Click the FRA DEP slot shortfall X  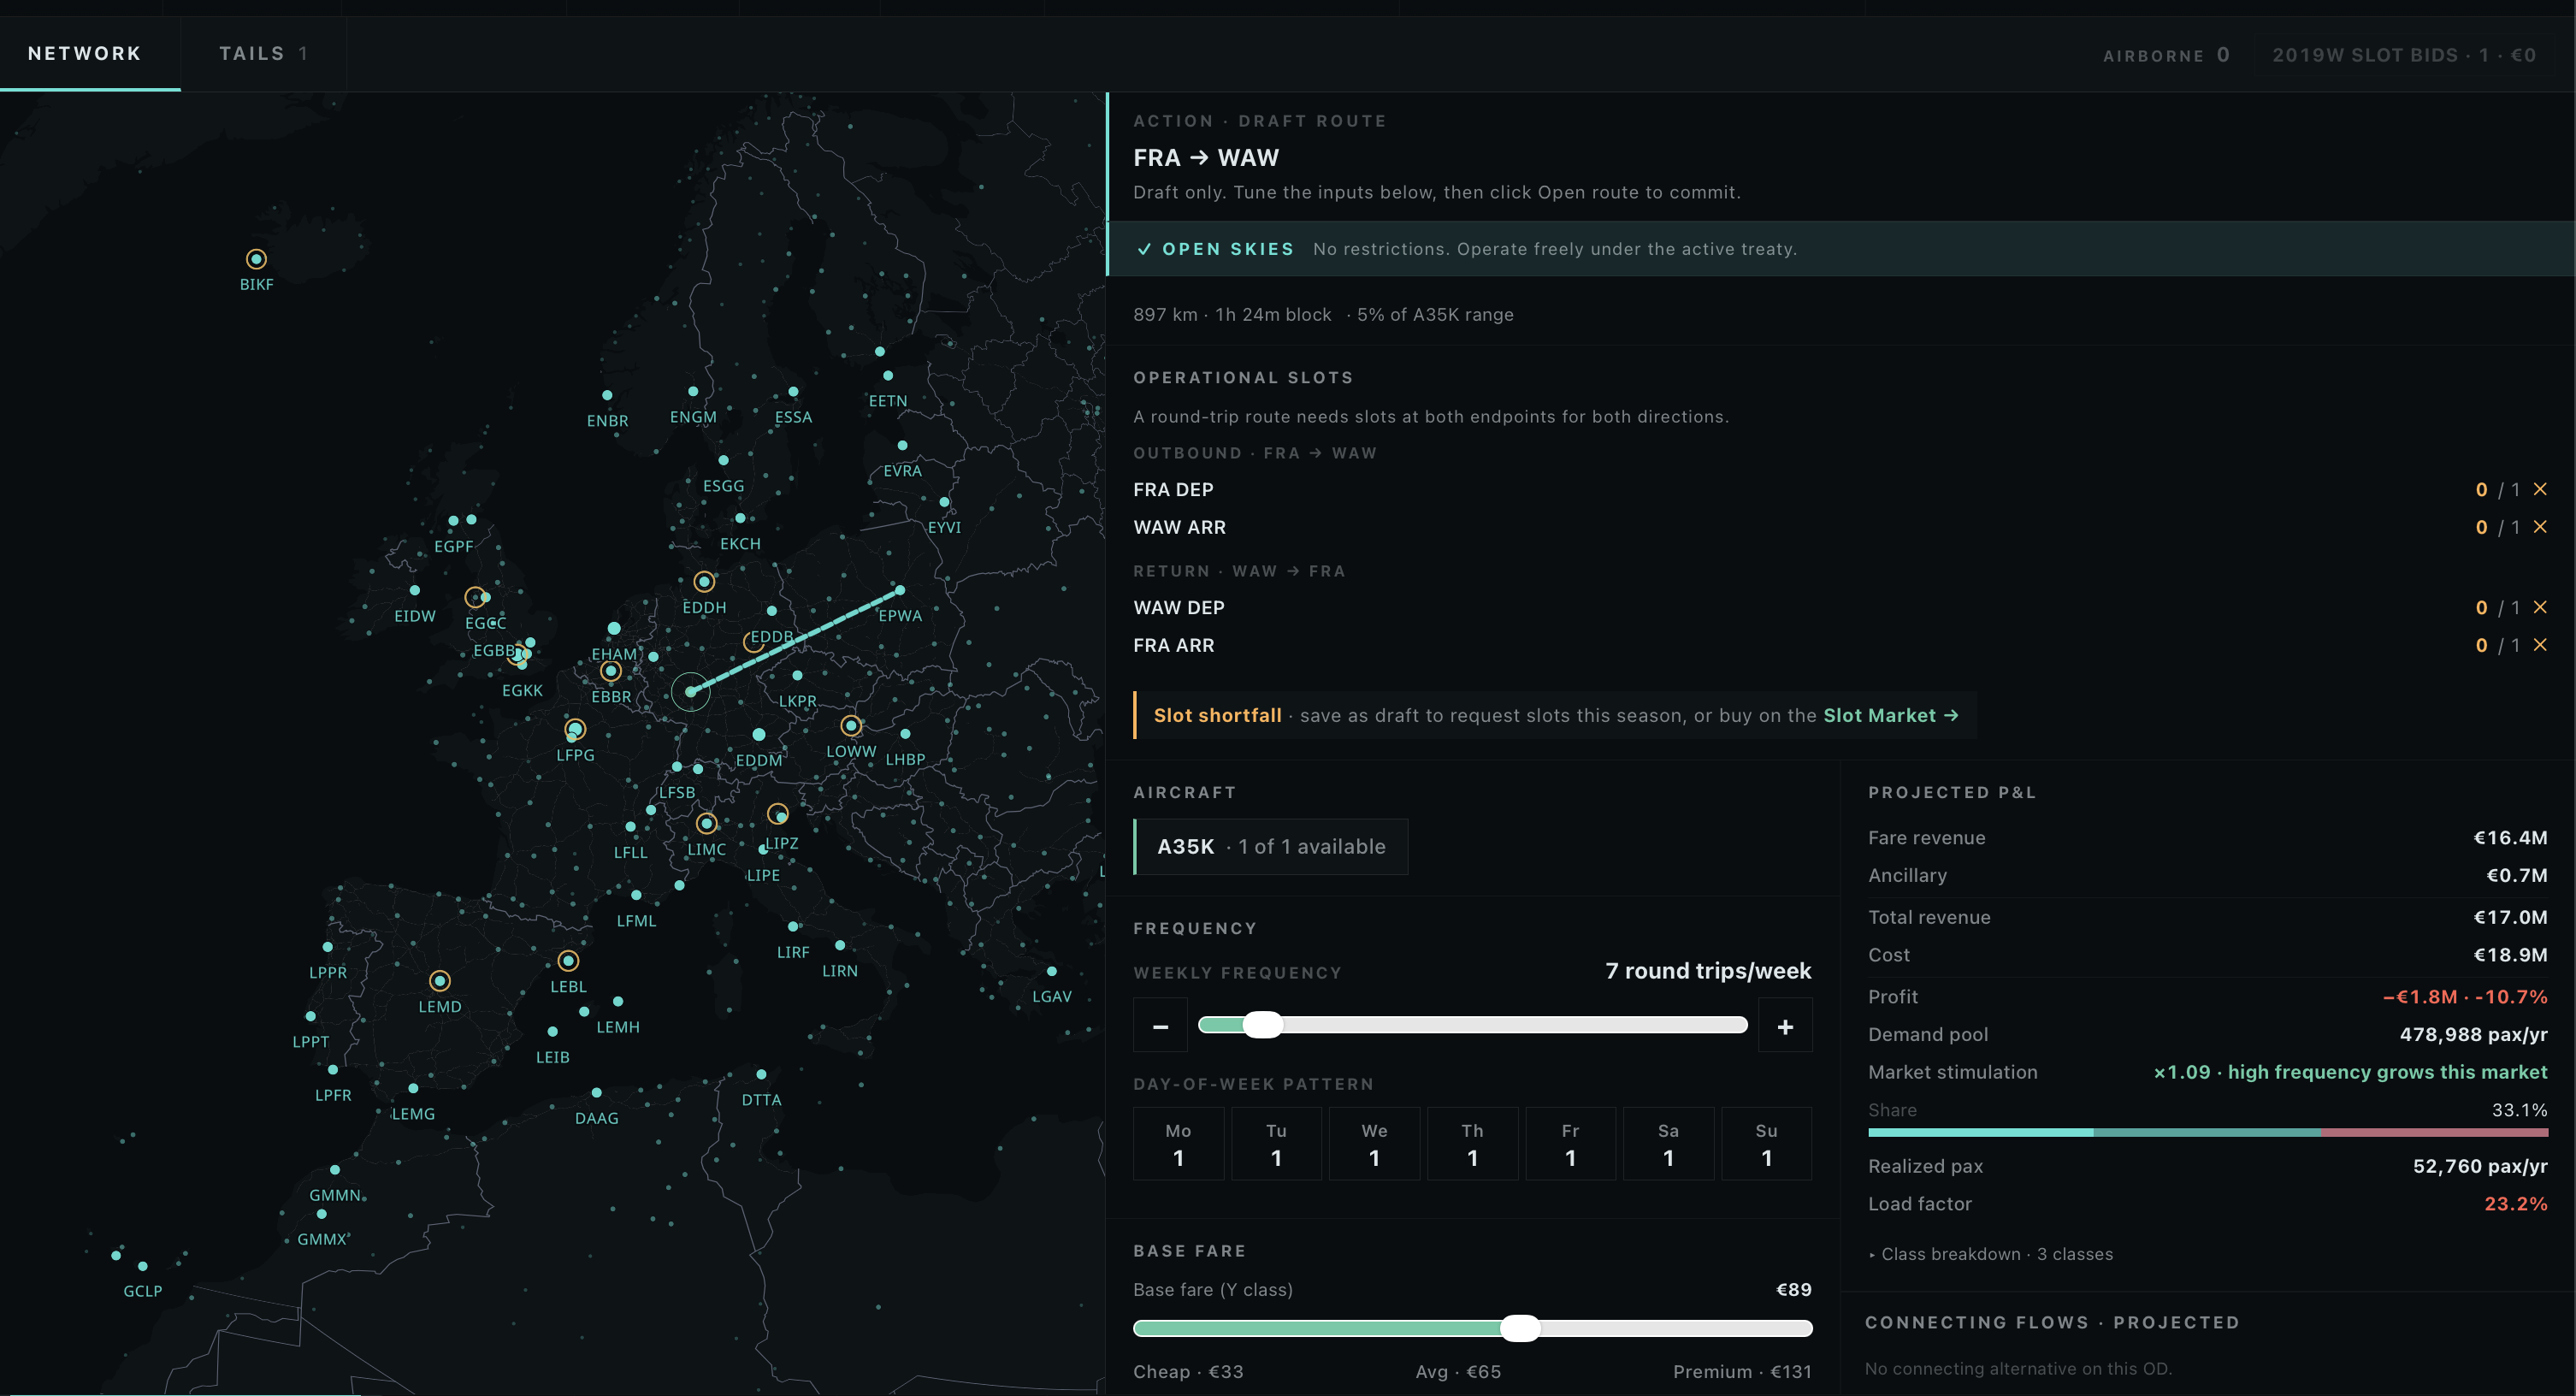point(2540,489)
